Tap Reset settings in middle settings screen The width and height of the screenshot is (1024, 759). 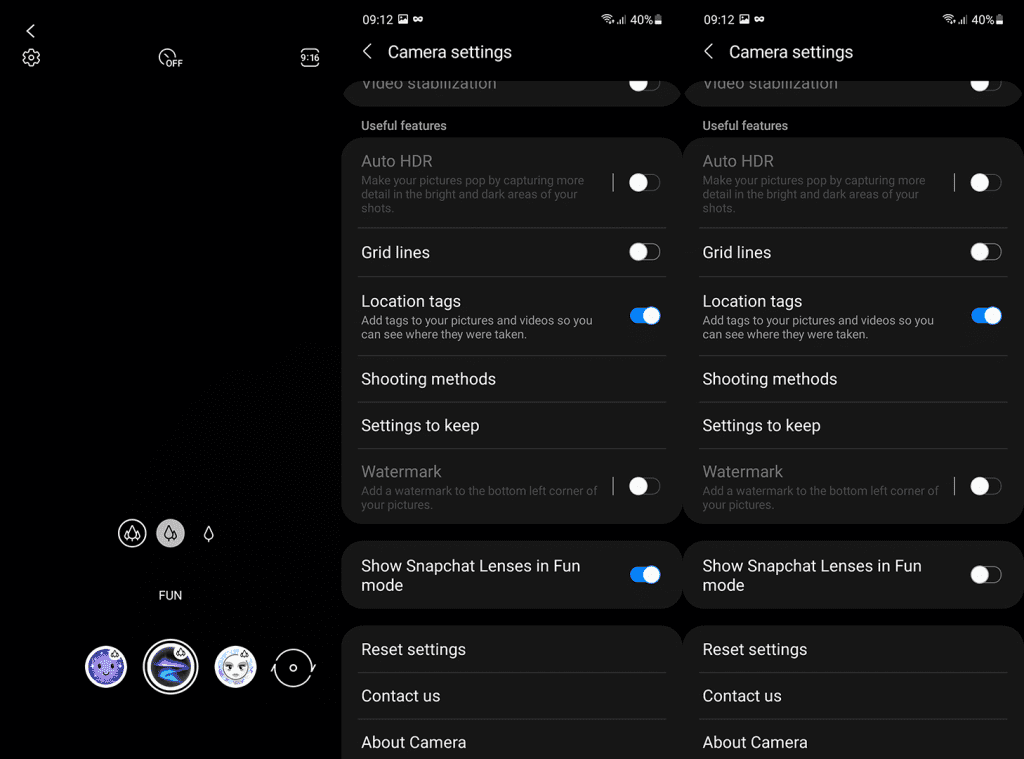[512, 649]
